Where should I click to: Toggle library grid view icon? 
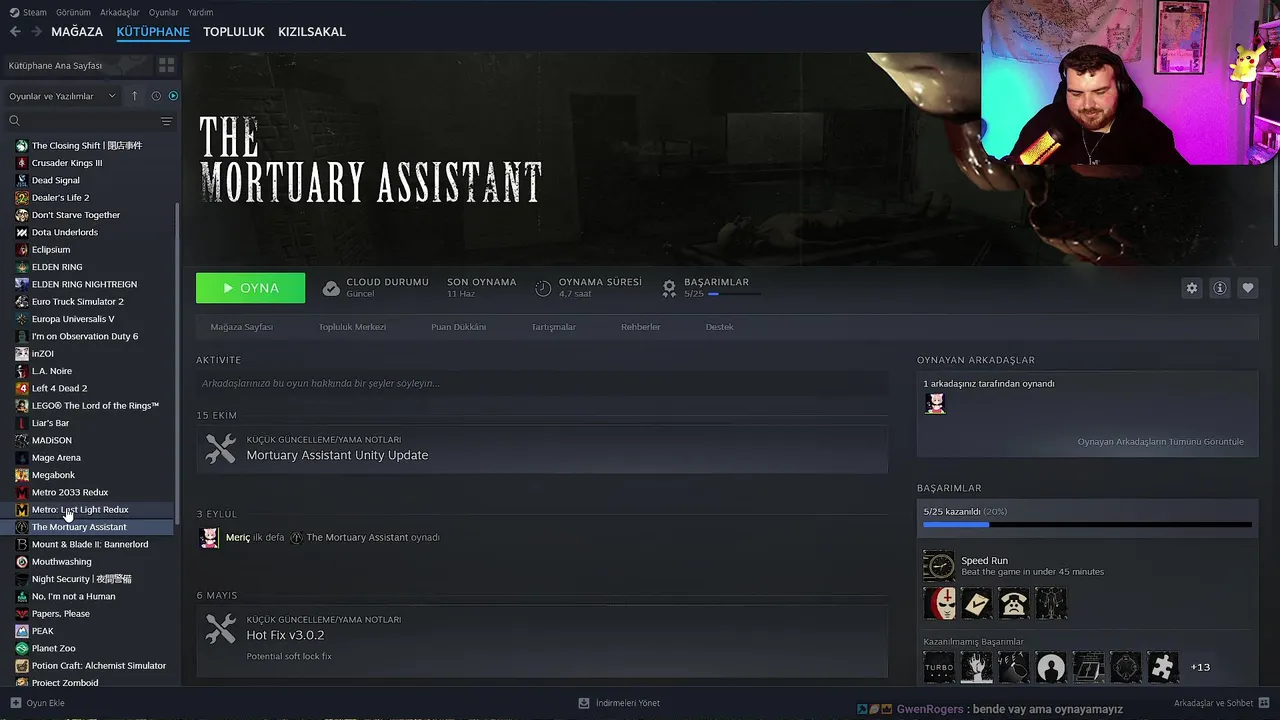[166, 65]
